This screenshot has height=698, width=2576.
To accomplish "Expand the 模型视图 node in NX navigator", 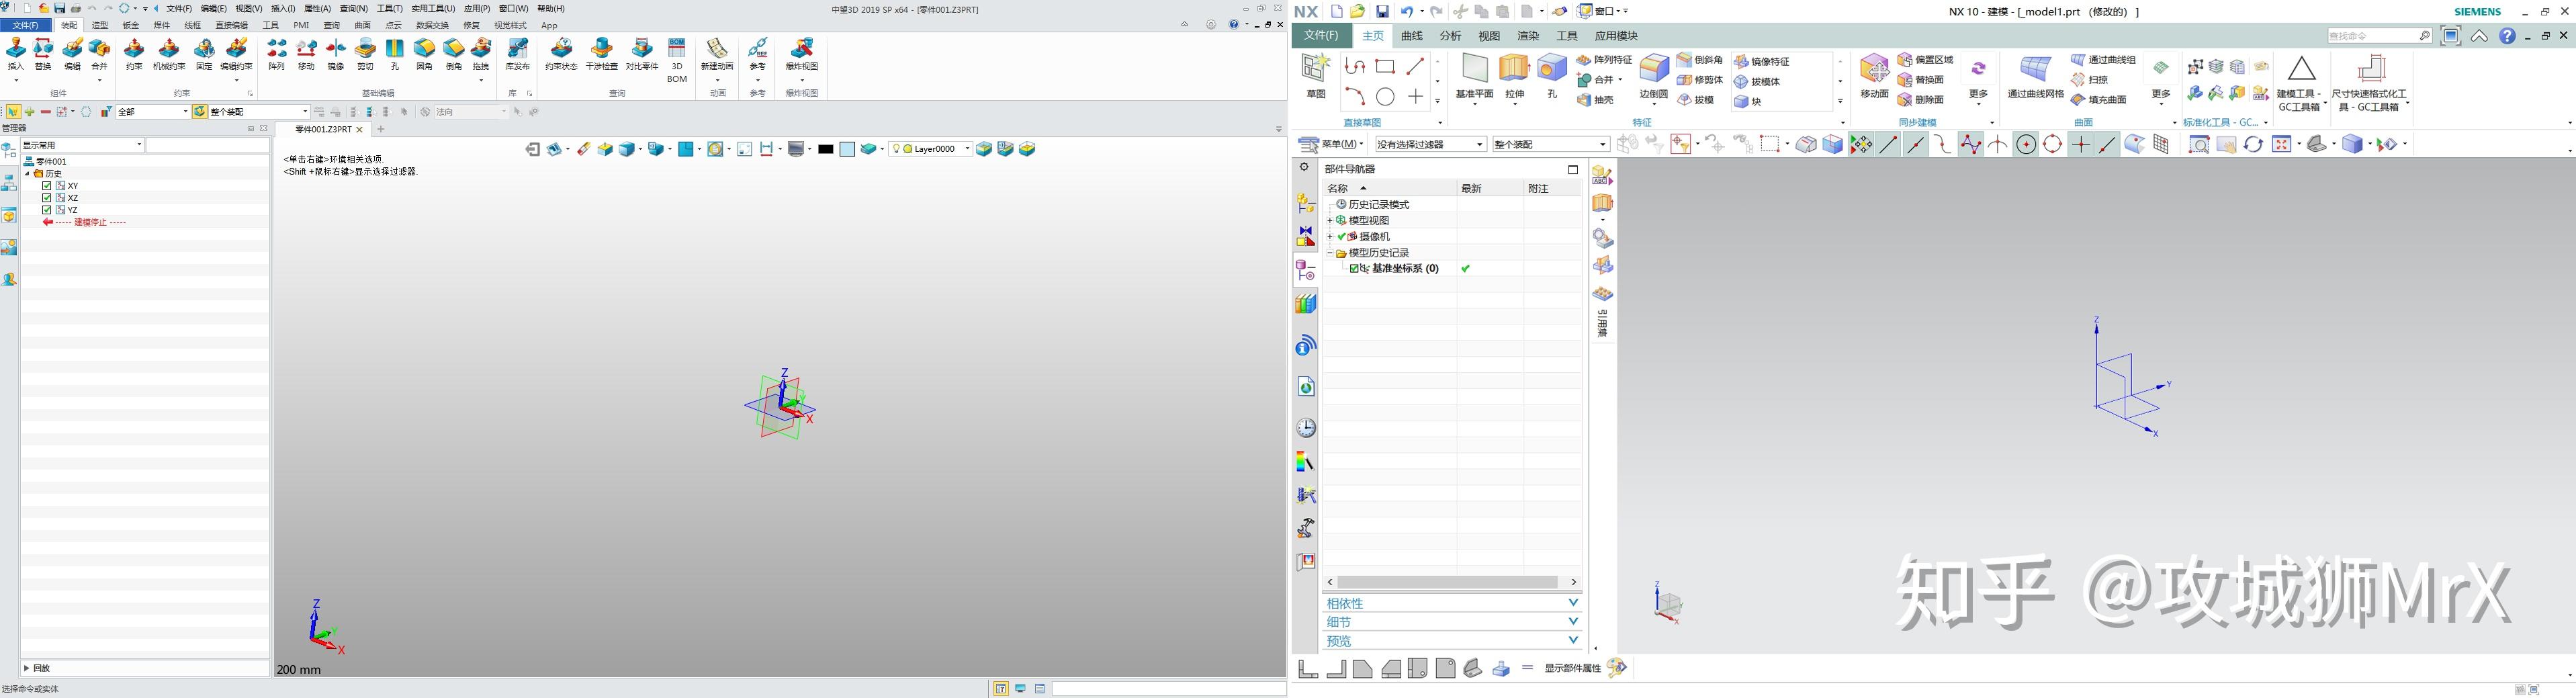I will pyautogui.click(x=1330, y=221).
